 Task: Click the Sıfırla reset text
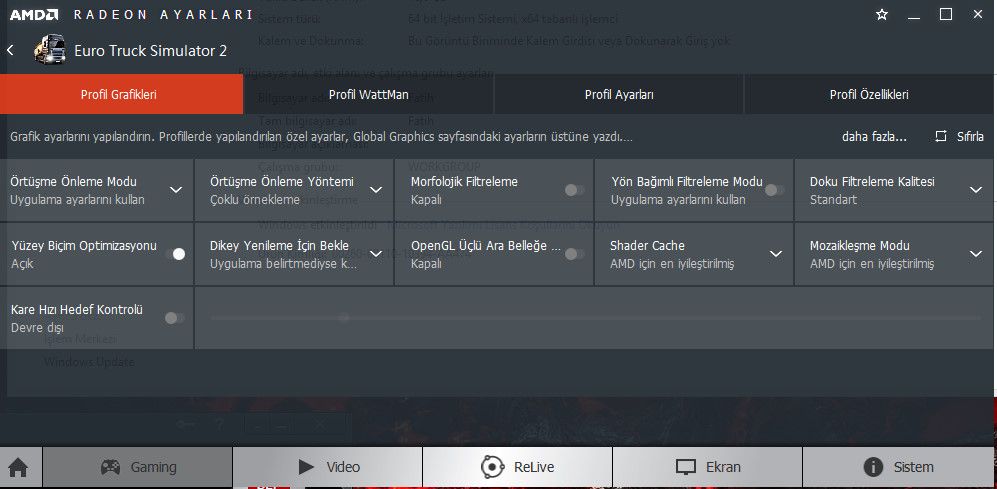[970, 137]
